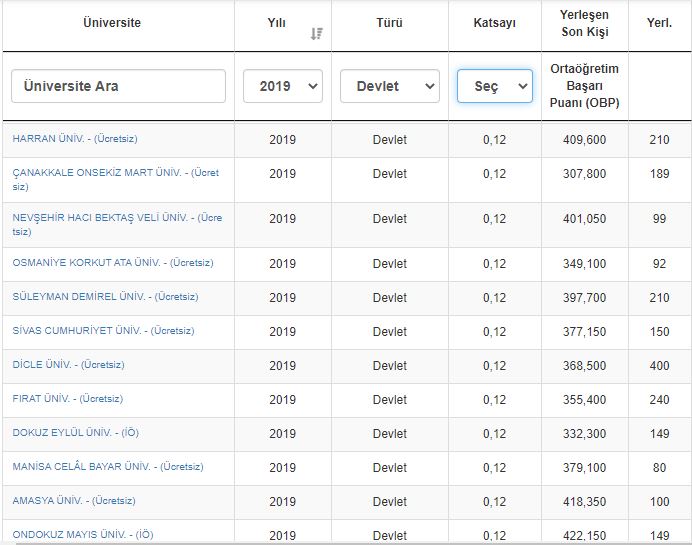Open the Seç coefficient dropdown

click(495, 86)
